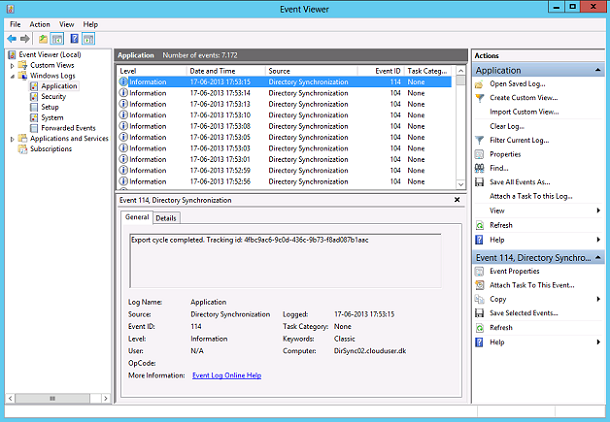Select the event logged at 17-06-2013 17:53:08

point(285,126)
